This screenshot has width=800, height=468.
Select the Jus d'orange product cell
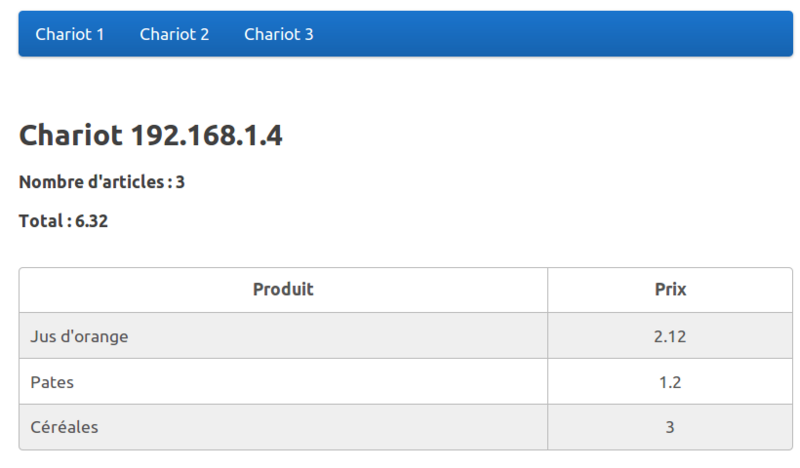pos(79,336)
